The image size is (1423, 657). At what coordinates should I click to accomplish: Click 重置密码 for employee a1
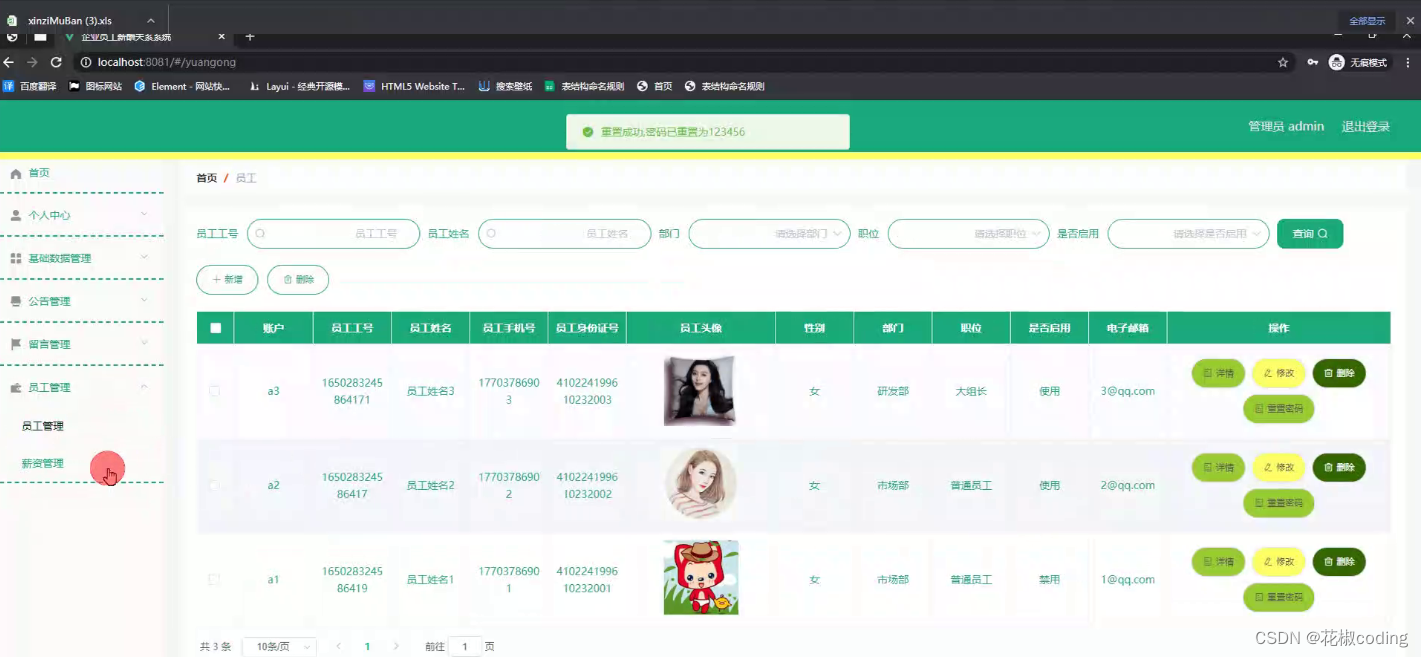point(1278,597)
